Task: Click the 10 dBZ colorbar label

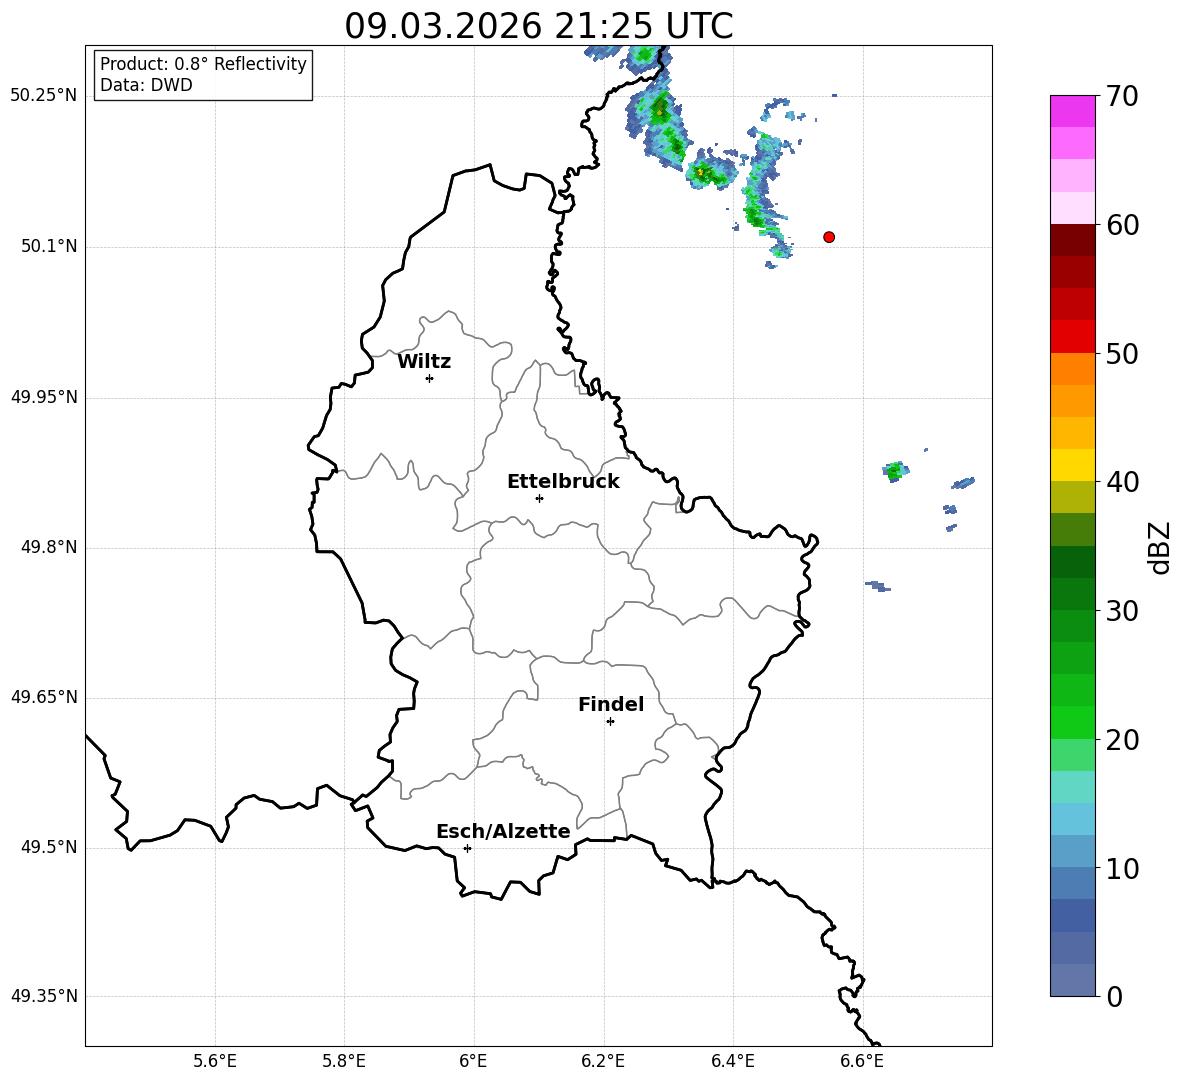Action: pos(1121,869)
